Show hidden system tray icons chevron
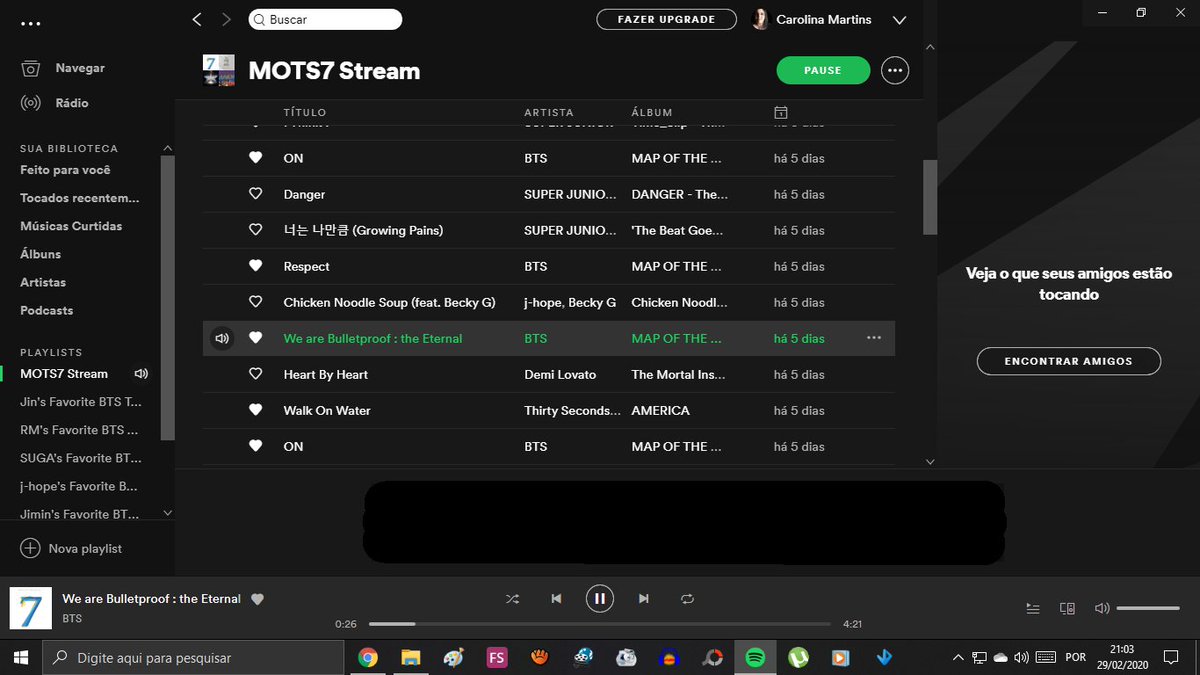 pyautogui.click(x=958, y=657)
